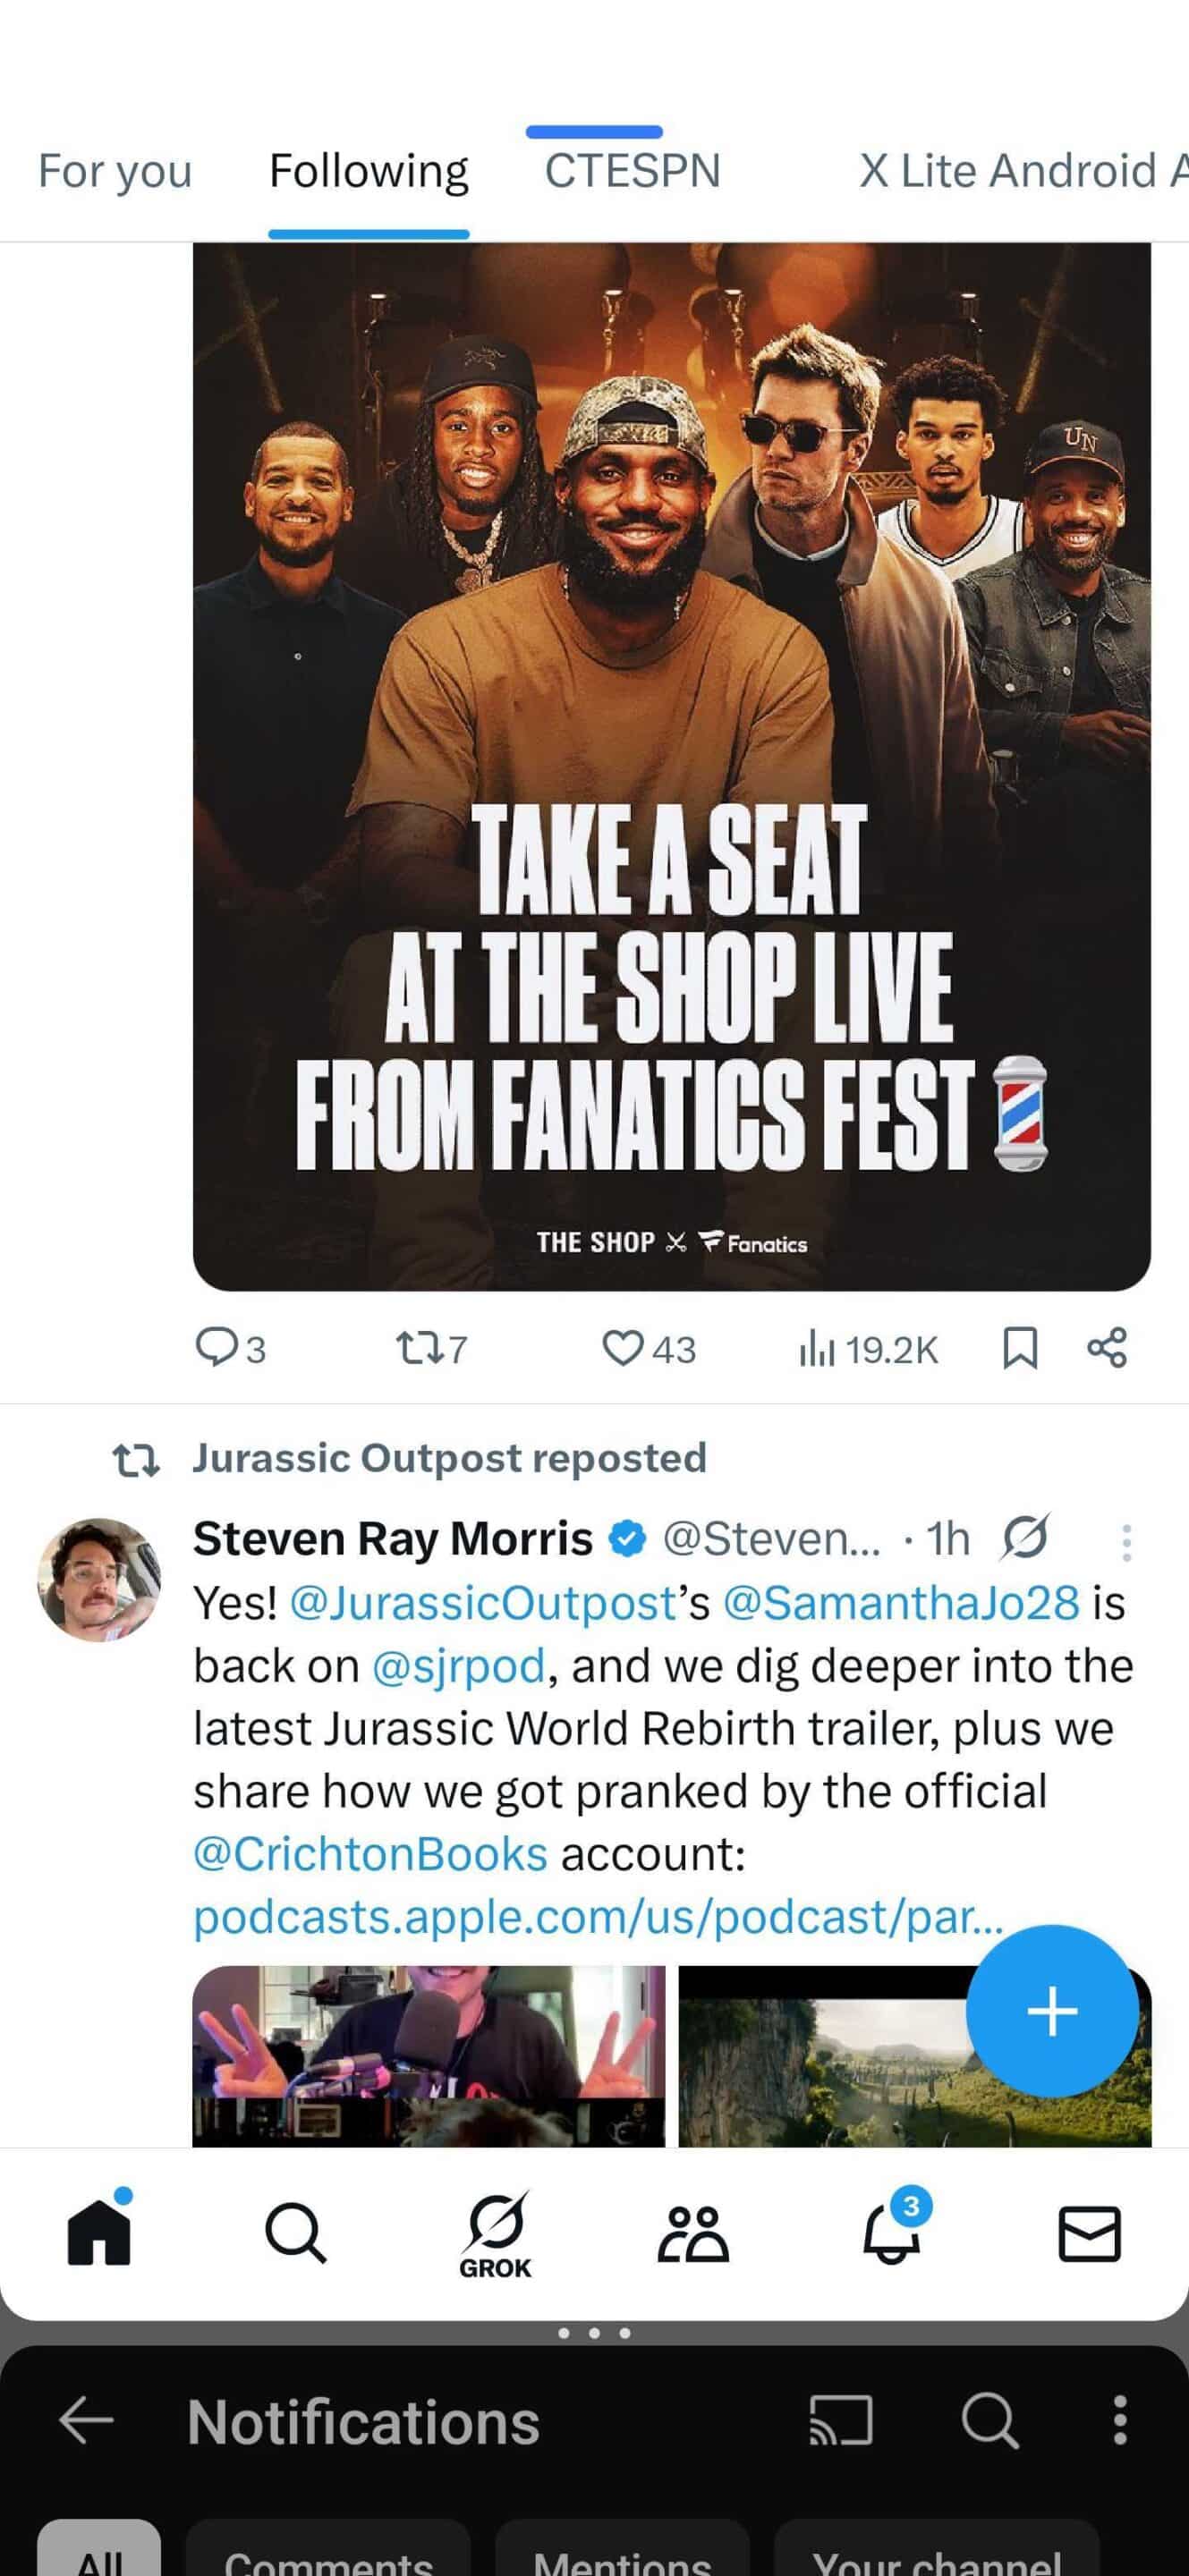Viewport: 1189px width, 2576px height.
Task: Open the podcasts.apple.com link
Action: tap(600, 1916)
